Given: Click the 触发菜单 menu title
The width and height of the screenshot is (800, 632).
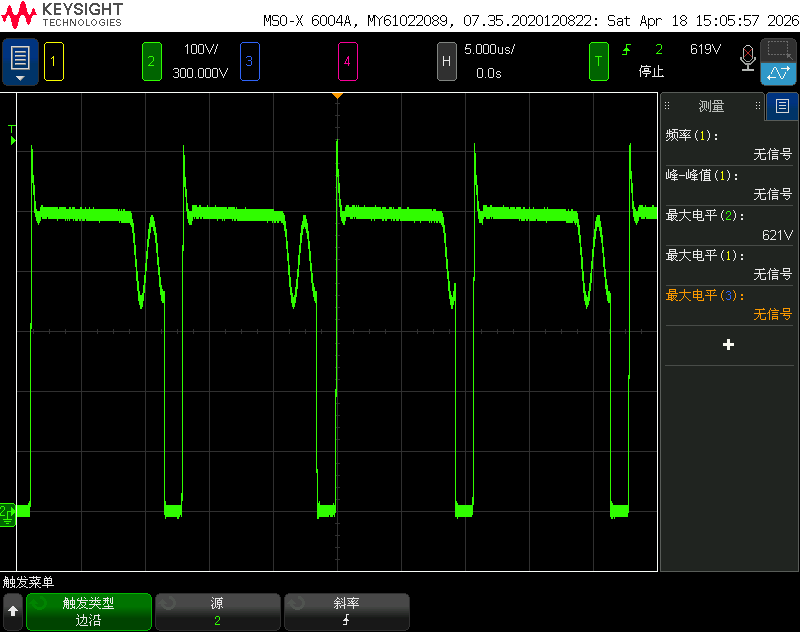Looking at the screenshot, I should pyautogui.click(x=28, y=582).
